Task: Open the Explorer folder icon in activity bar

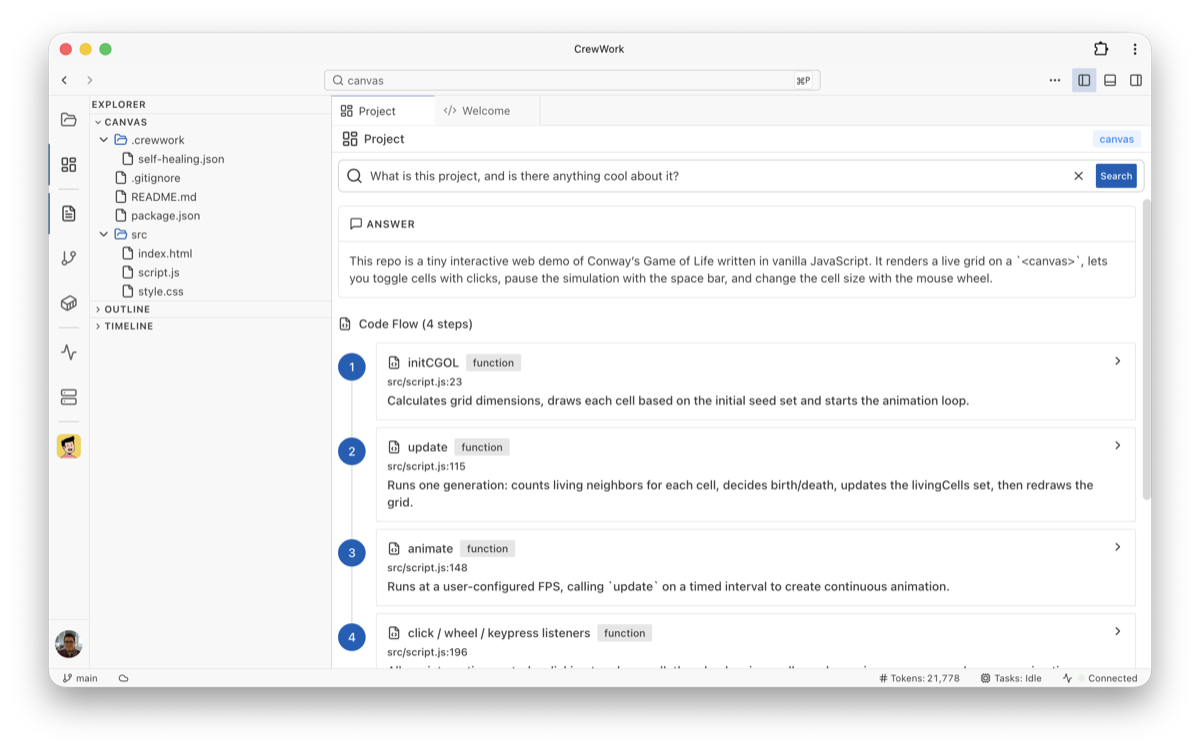Action: click(69, 120)
